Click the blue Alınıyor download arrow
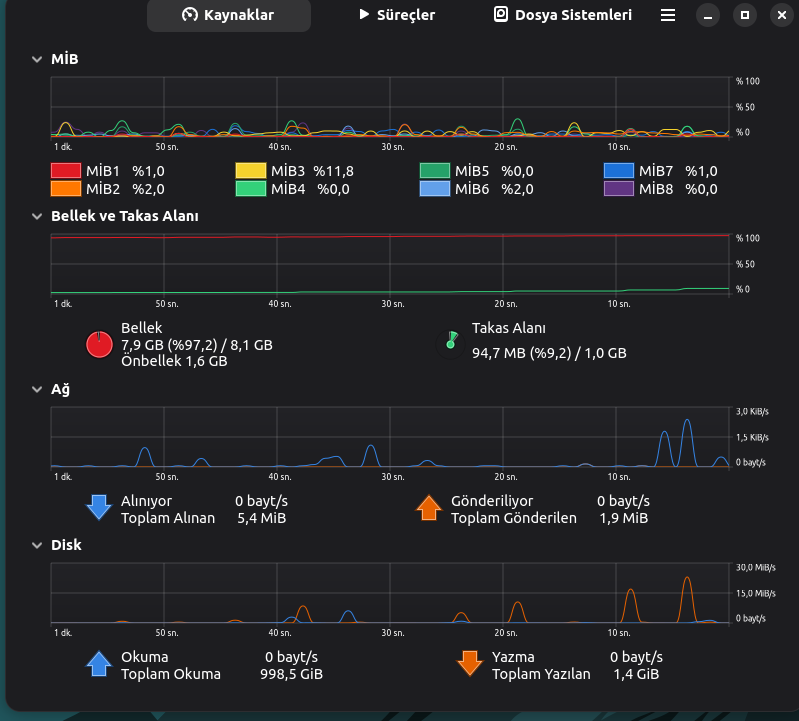 (x=99, y=508)
